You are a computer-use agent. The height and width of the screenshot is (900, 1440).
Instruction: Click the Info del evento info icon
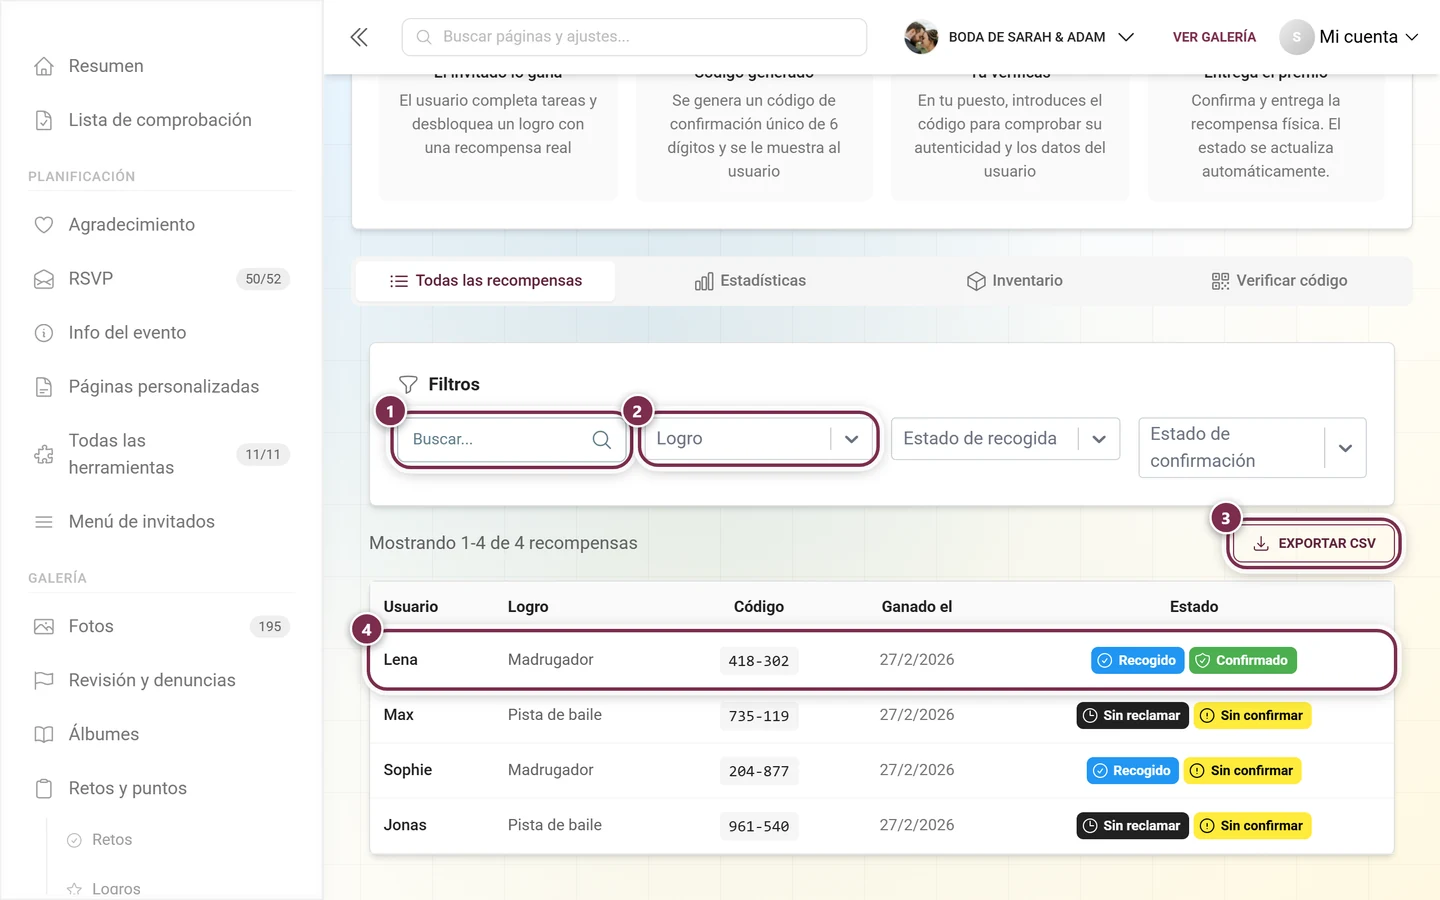(x=44, y=333)
